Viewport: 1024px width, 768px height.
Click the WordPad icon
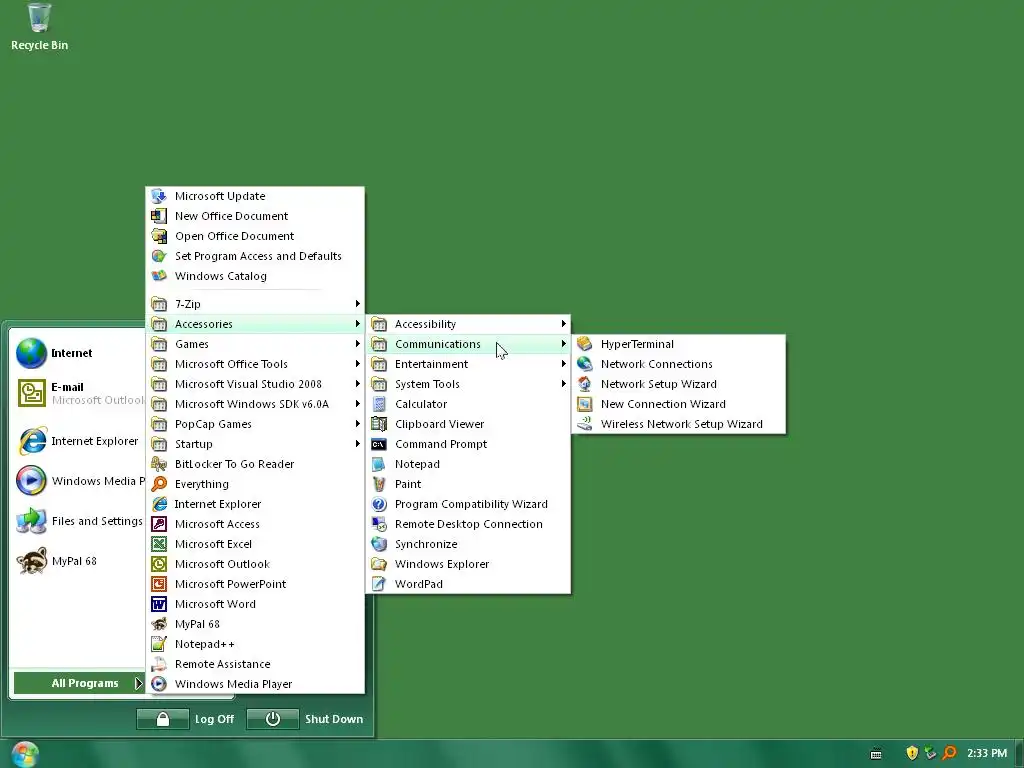[379, 584]
